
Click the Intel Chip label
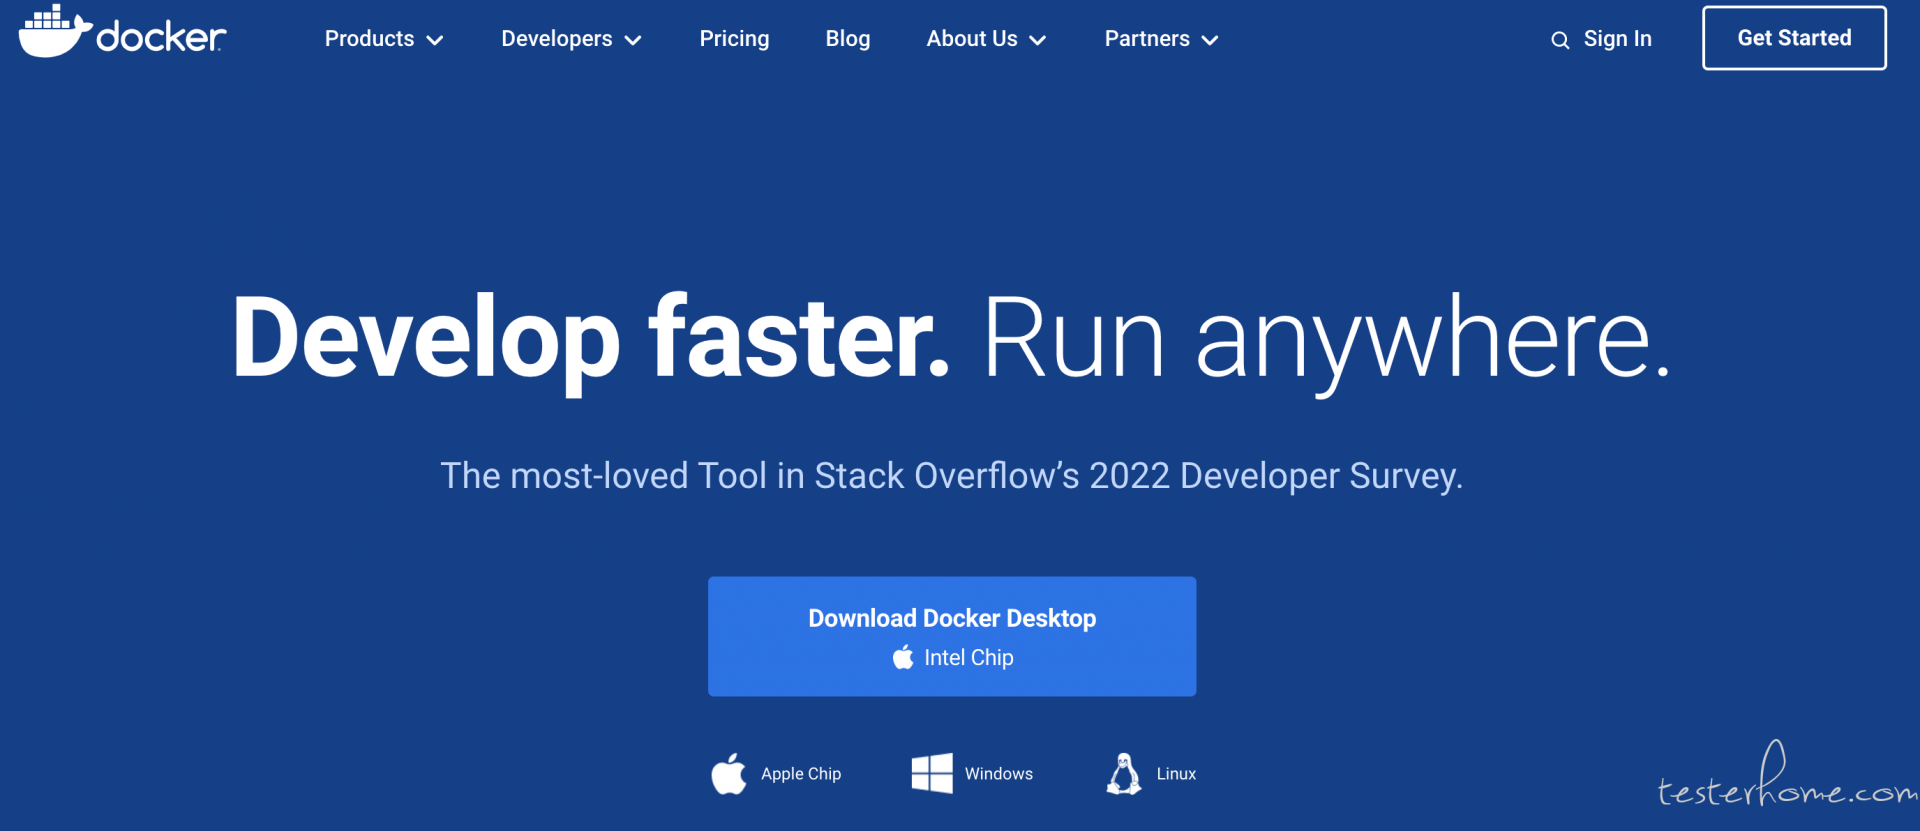coord(968,657)
